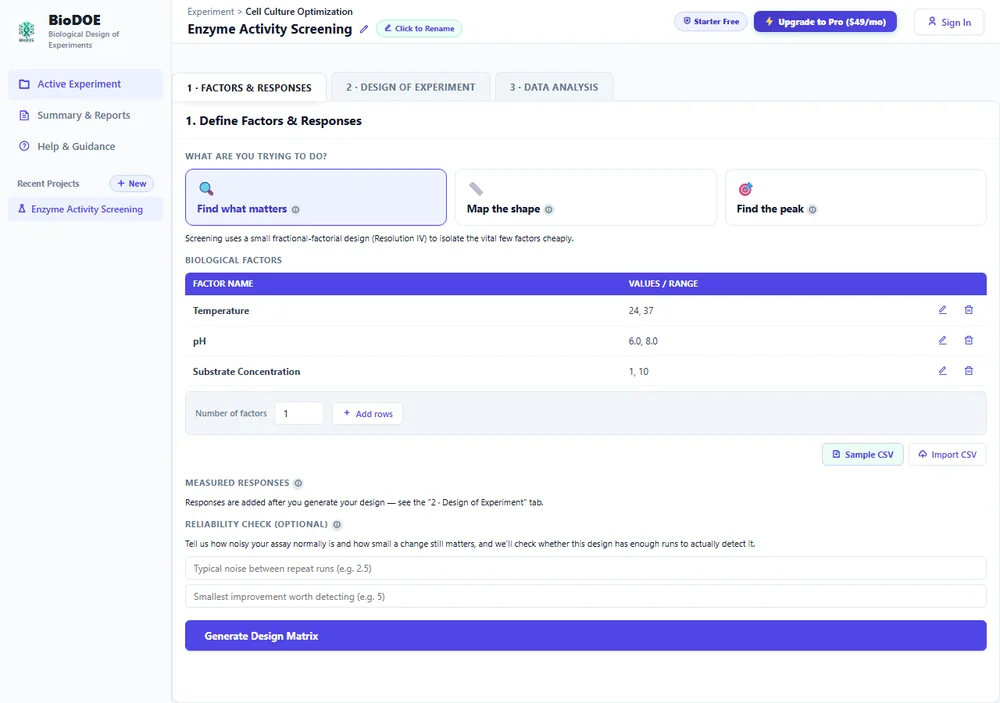This screenshot has height=703, width=1000.
Task: Select the Map the shape goal card
Action: click(x=585, y=197)
